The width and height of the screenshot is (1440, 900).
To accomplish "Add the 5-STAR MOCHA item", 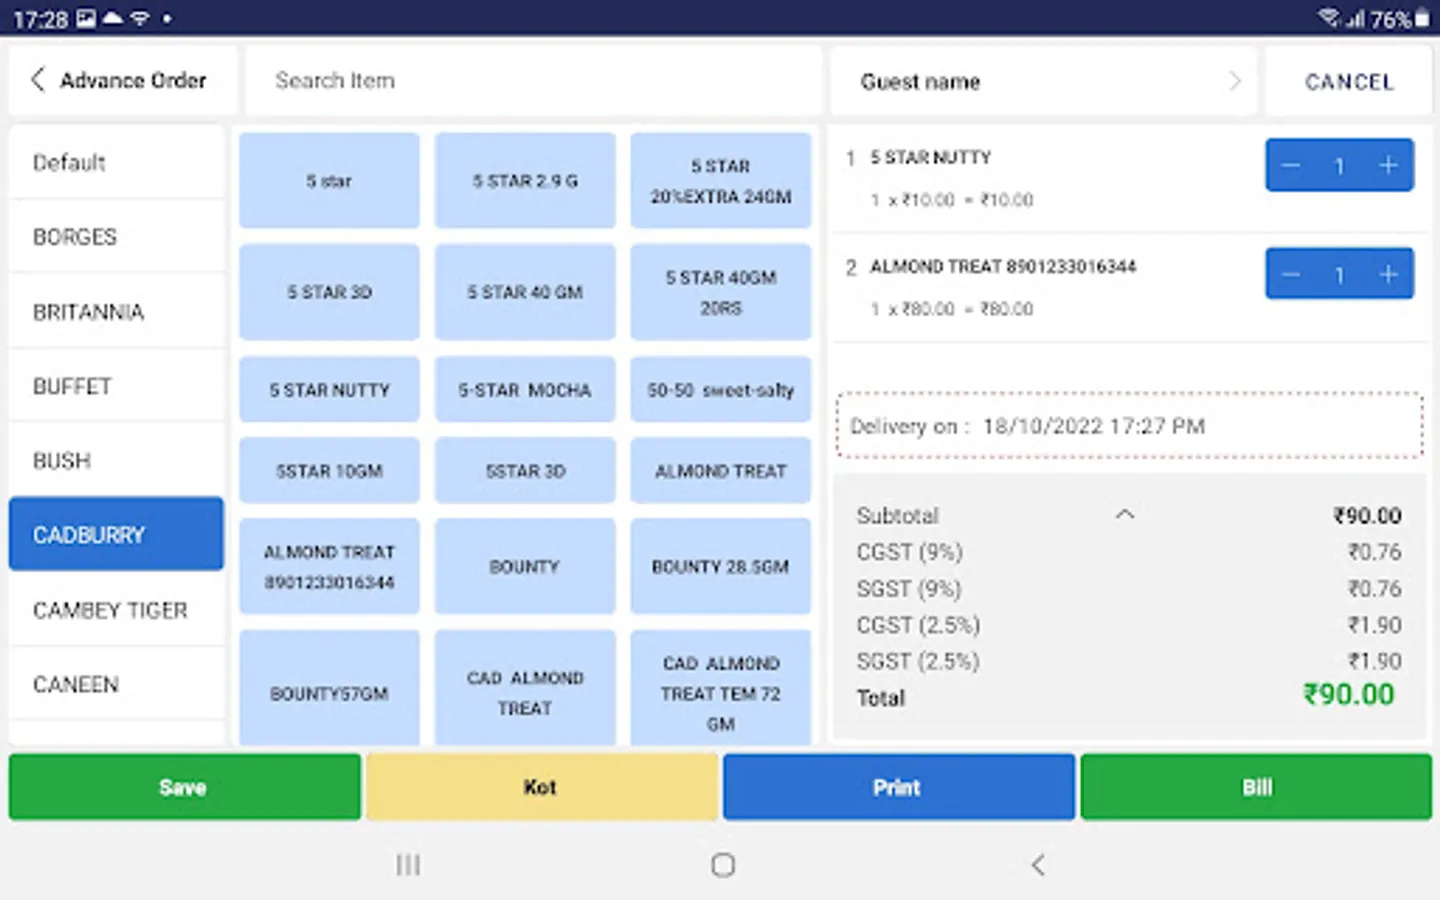I will (525, 390).
